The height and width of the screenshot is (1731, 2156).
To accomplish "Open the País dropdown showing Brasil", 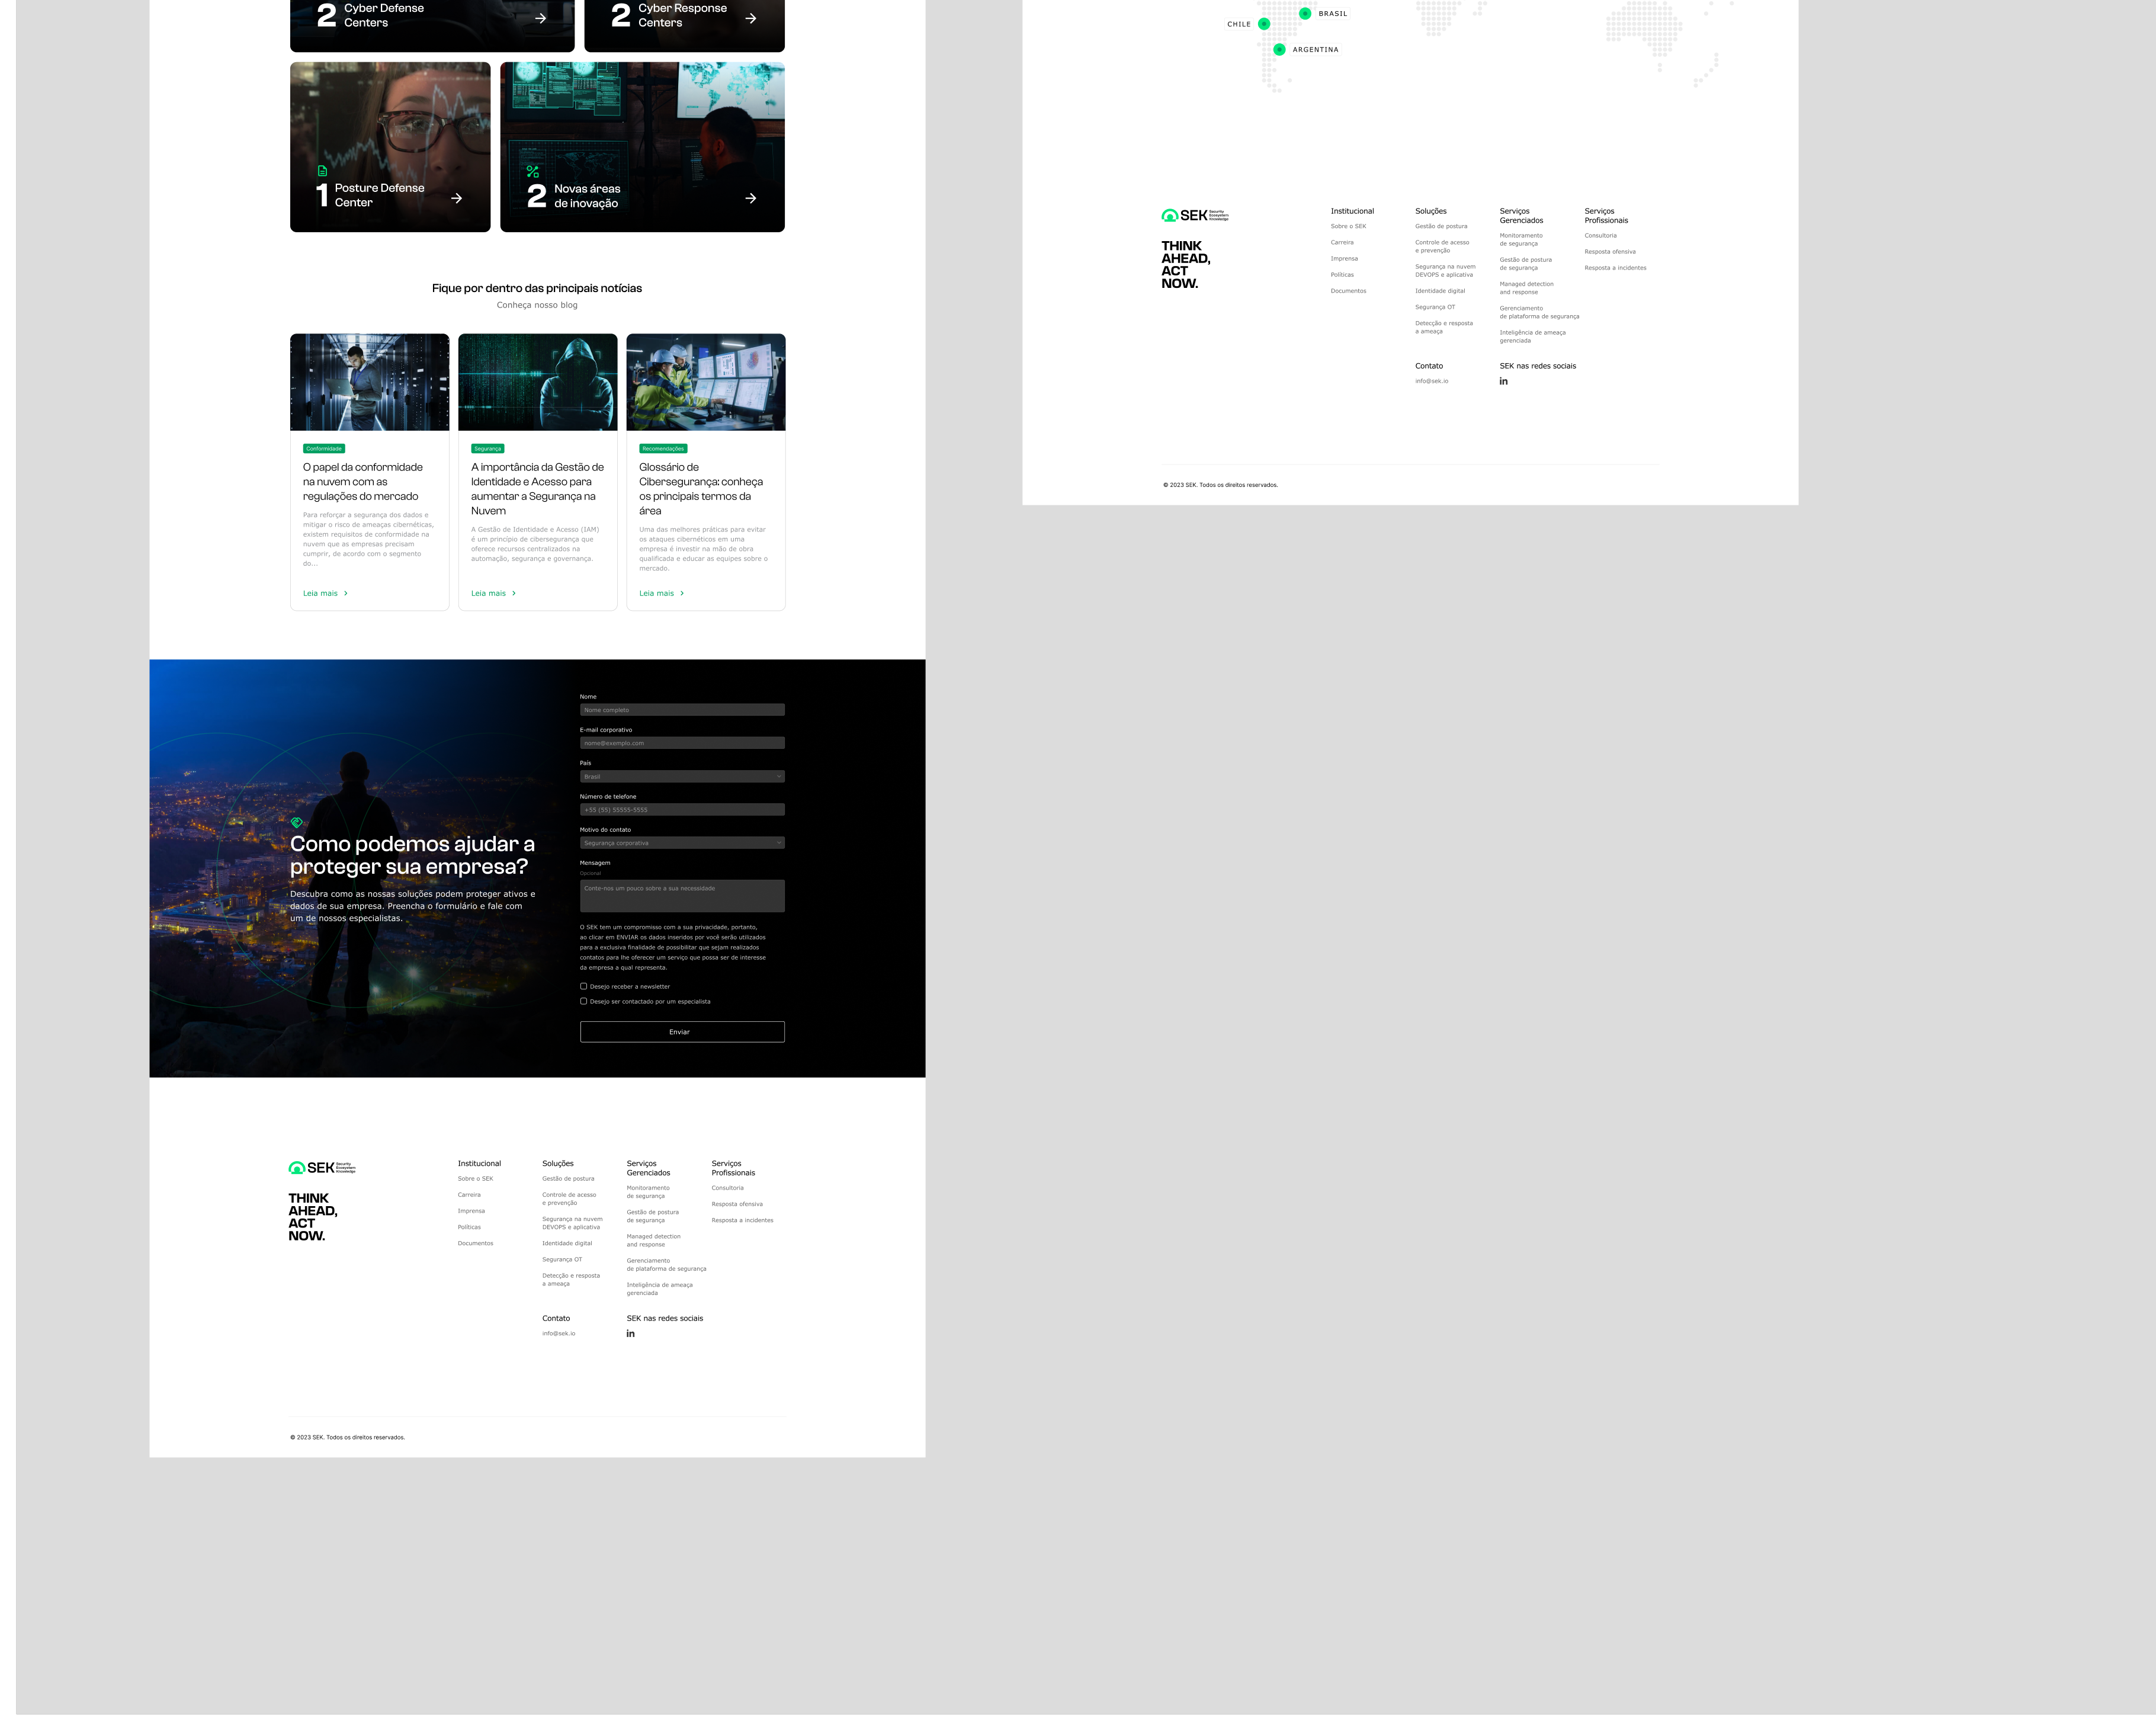I will coord(682,776).
